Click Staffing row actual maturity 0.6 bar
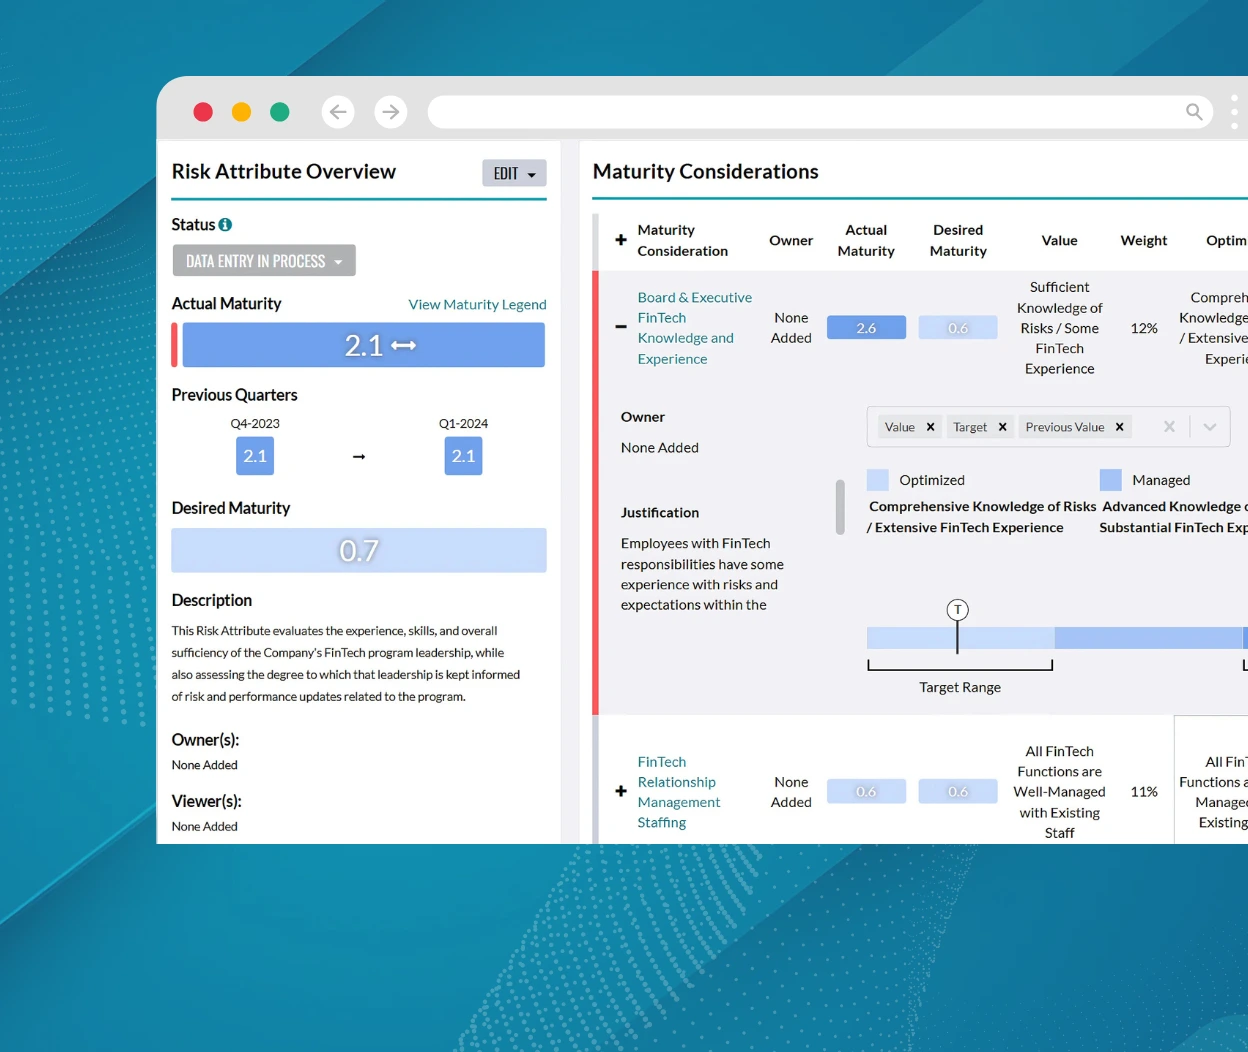Image resolution: width=1248 pixels, height=1052 pixels. coord(866,792)
